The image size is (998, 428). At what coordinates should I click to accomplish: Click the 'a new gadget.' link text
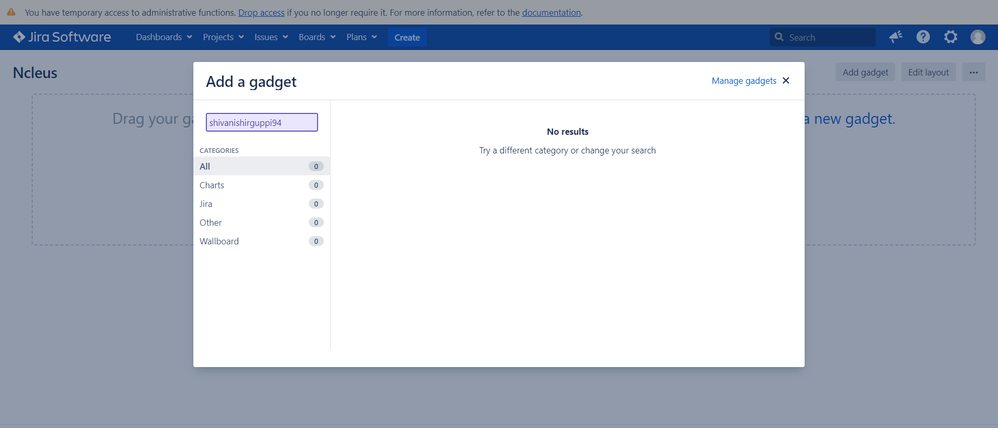(850, 118)
